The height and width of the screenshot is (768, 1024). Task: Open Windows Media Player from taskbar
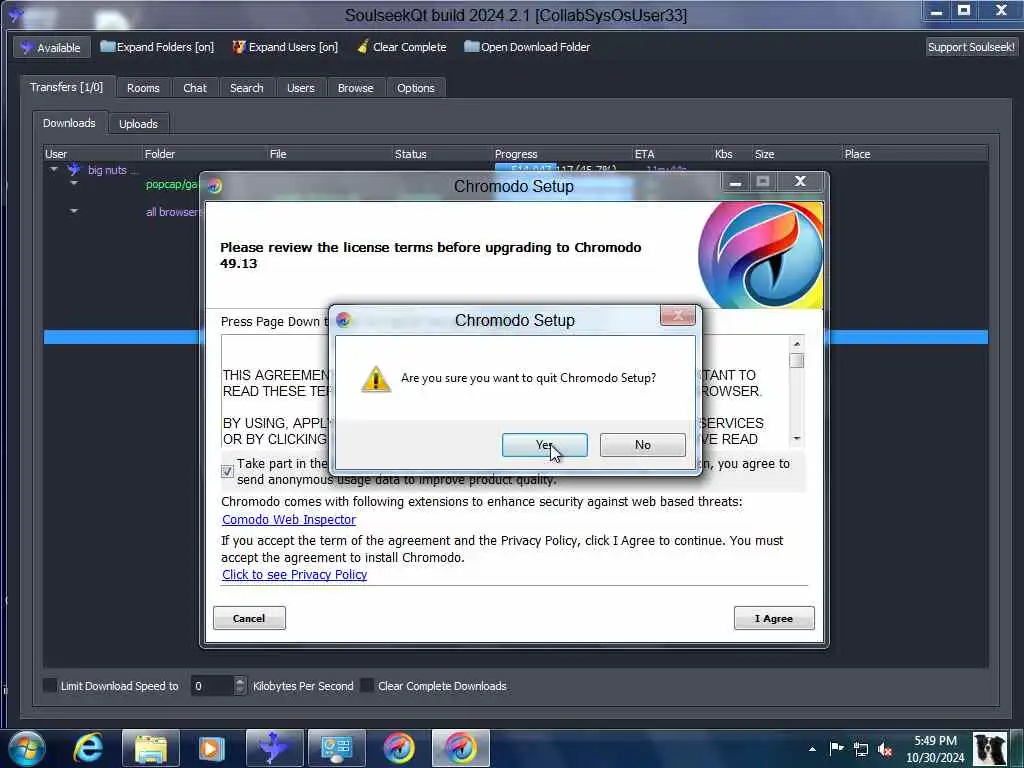click(212, 748)
